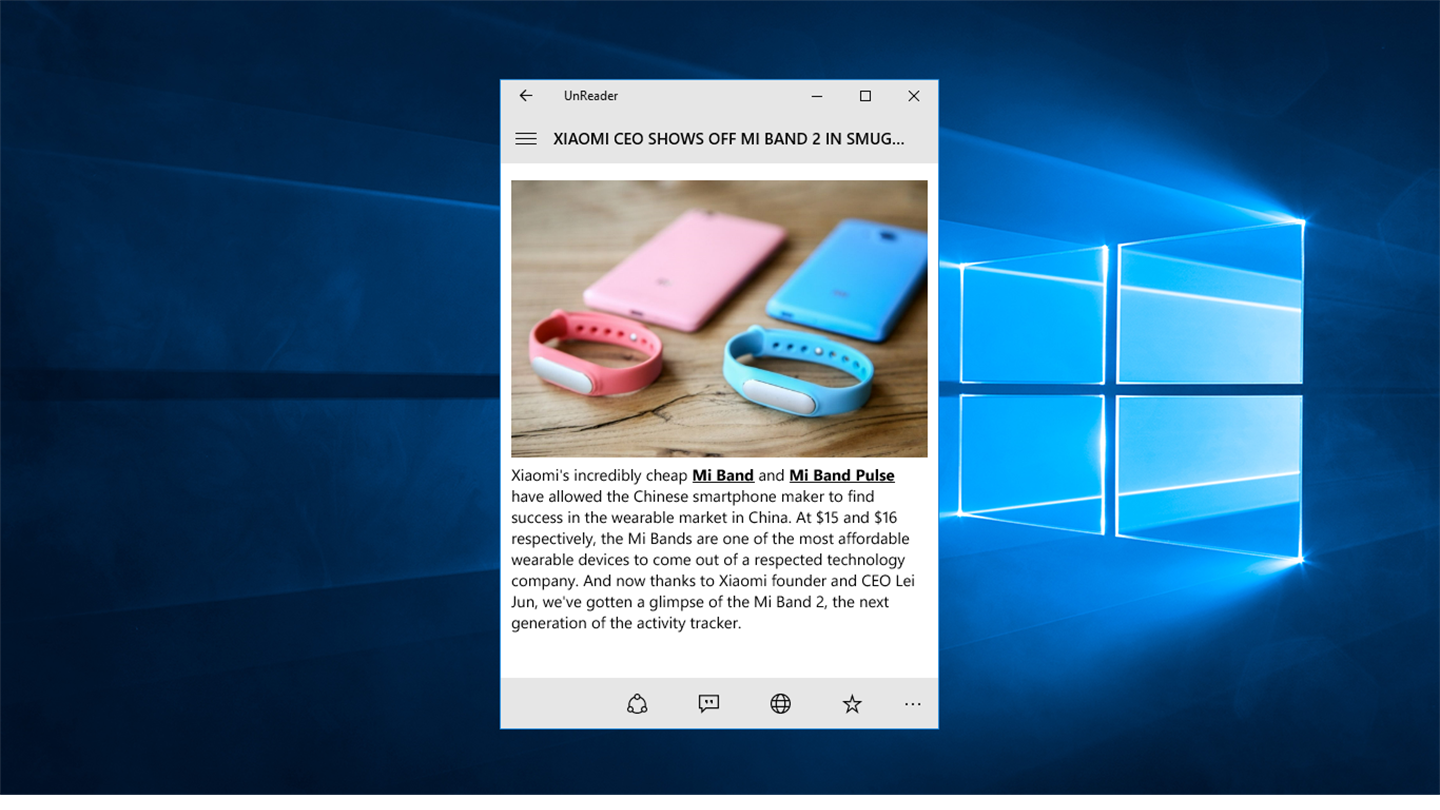Click the paragraph text about Lei Jun
This screenshot has height=810, width=1440.
click(714, 549)
